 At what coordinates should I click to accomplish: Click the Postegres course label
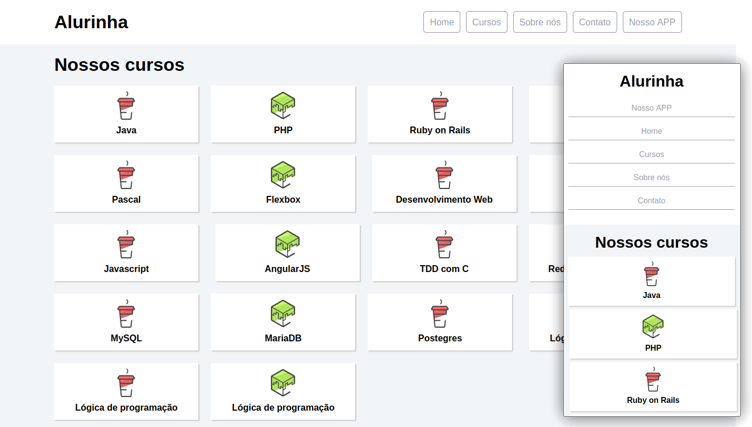[440, 338]
